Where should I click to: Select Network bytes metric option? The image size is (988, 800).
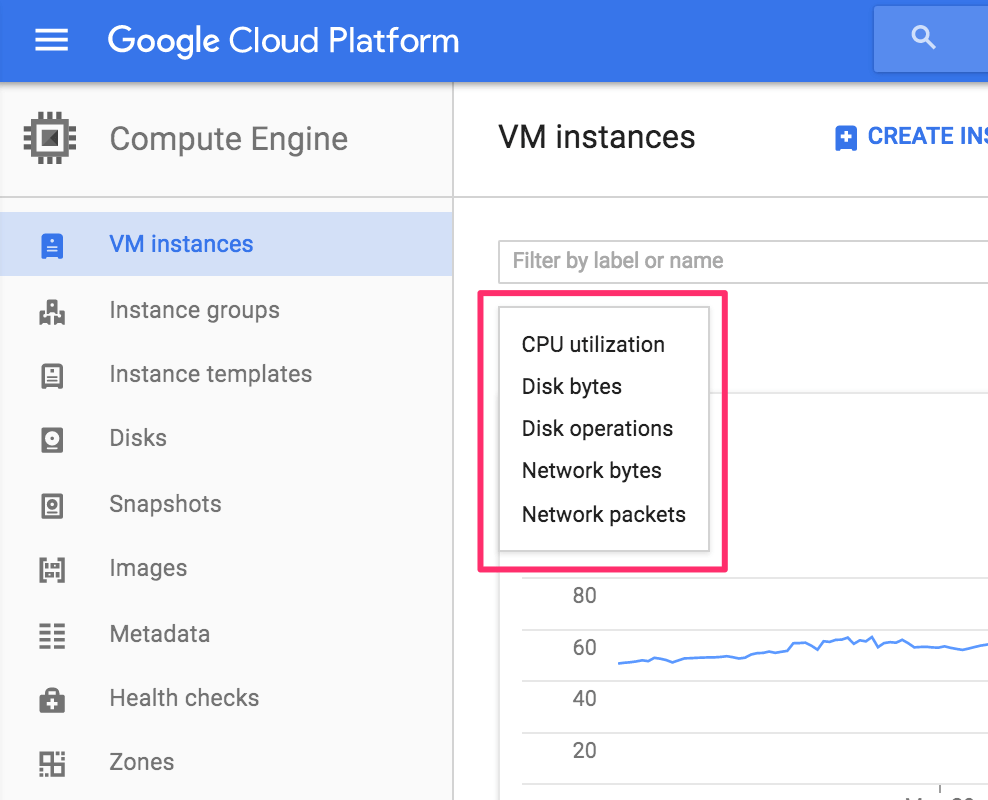tap(592, 471)
